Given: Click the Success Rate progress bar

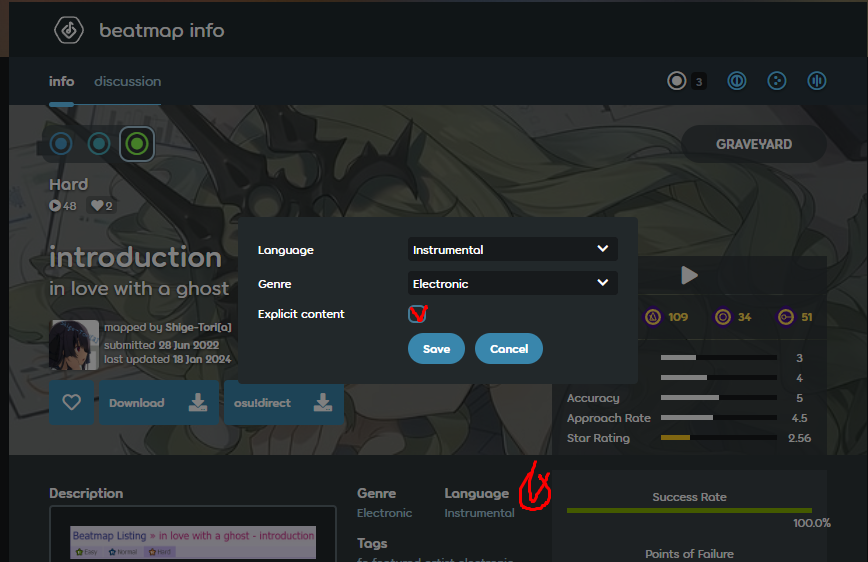Looking at the screenshot, I should tap(689, 510).
